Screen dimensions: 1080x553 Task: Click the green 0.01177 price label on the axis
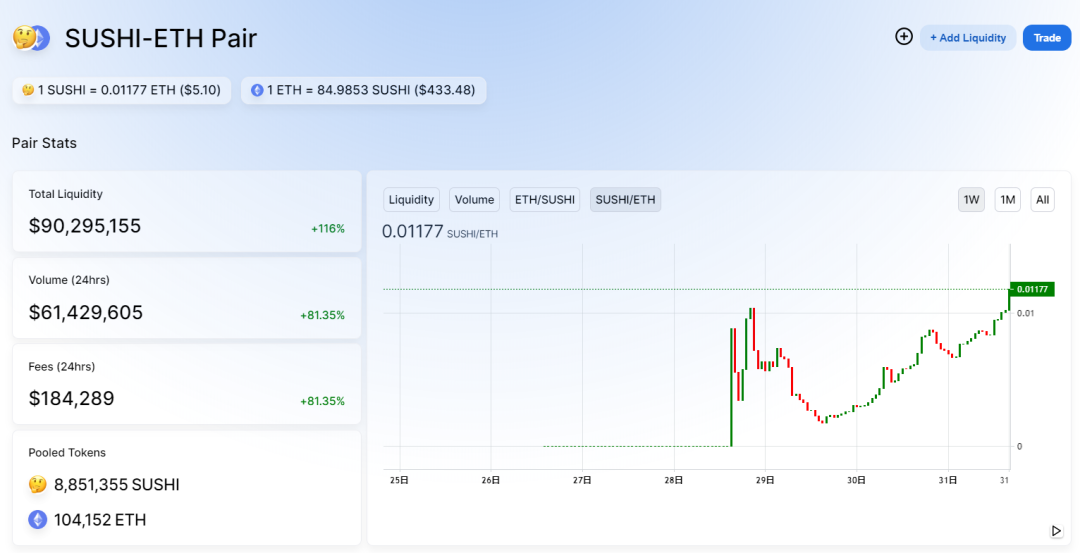(1032, 289)
